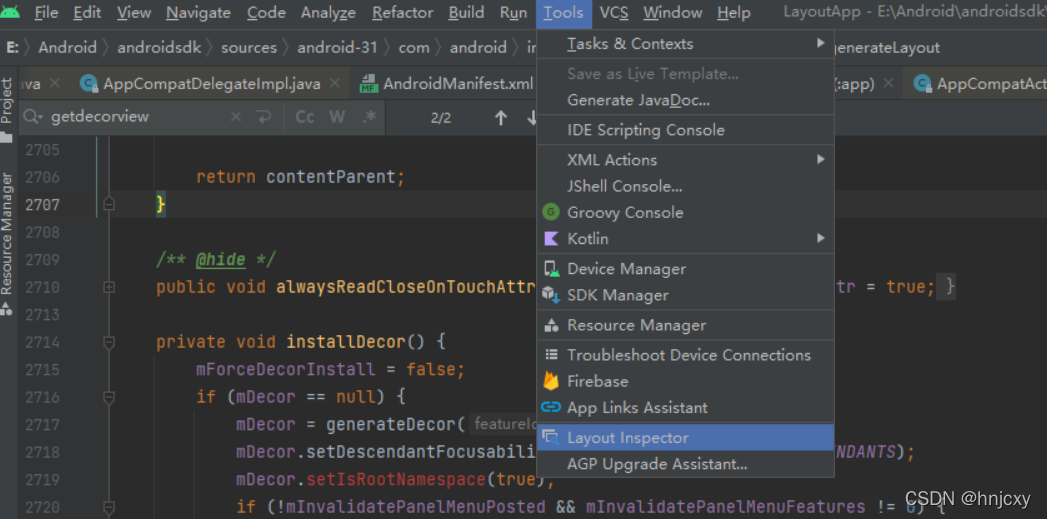Choose Generate JavaDoc... from Tools menu
Viewport: 1047px width, 519px height.
coord(686,100)
